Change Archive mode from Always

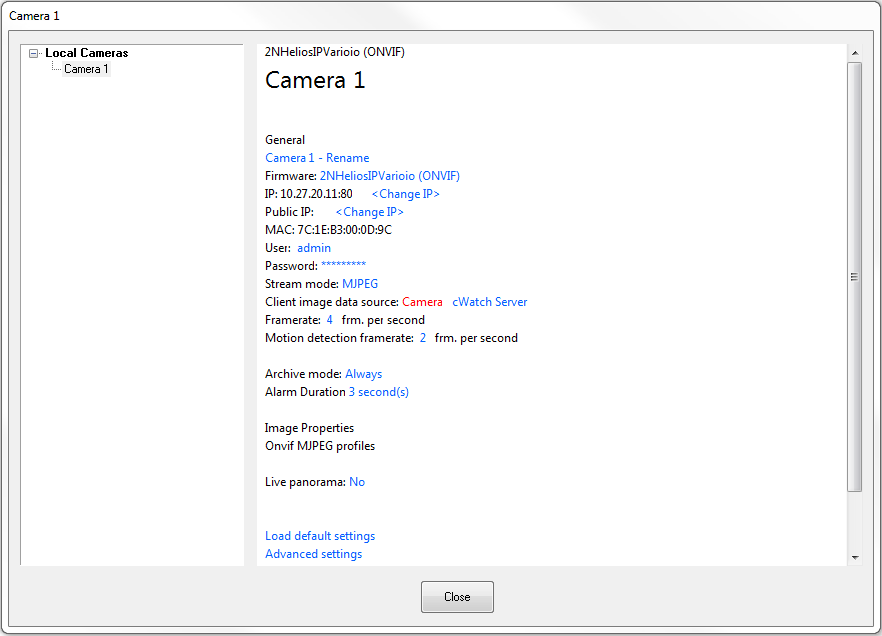363,374
